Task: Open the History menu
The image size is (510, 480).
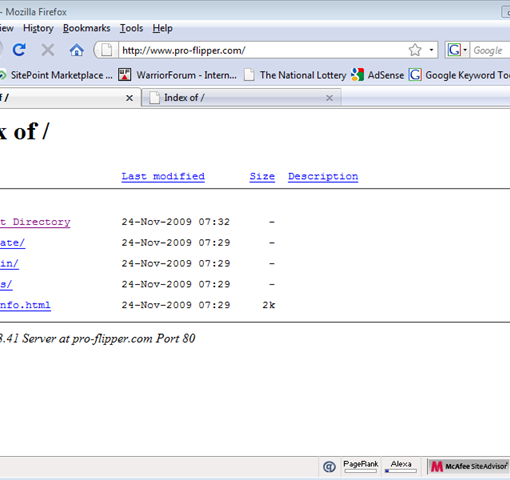Action: pos(38,28)
